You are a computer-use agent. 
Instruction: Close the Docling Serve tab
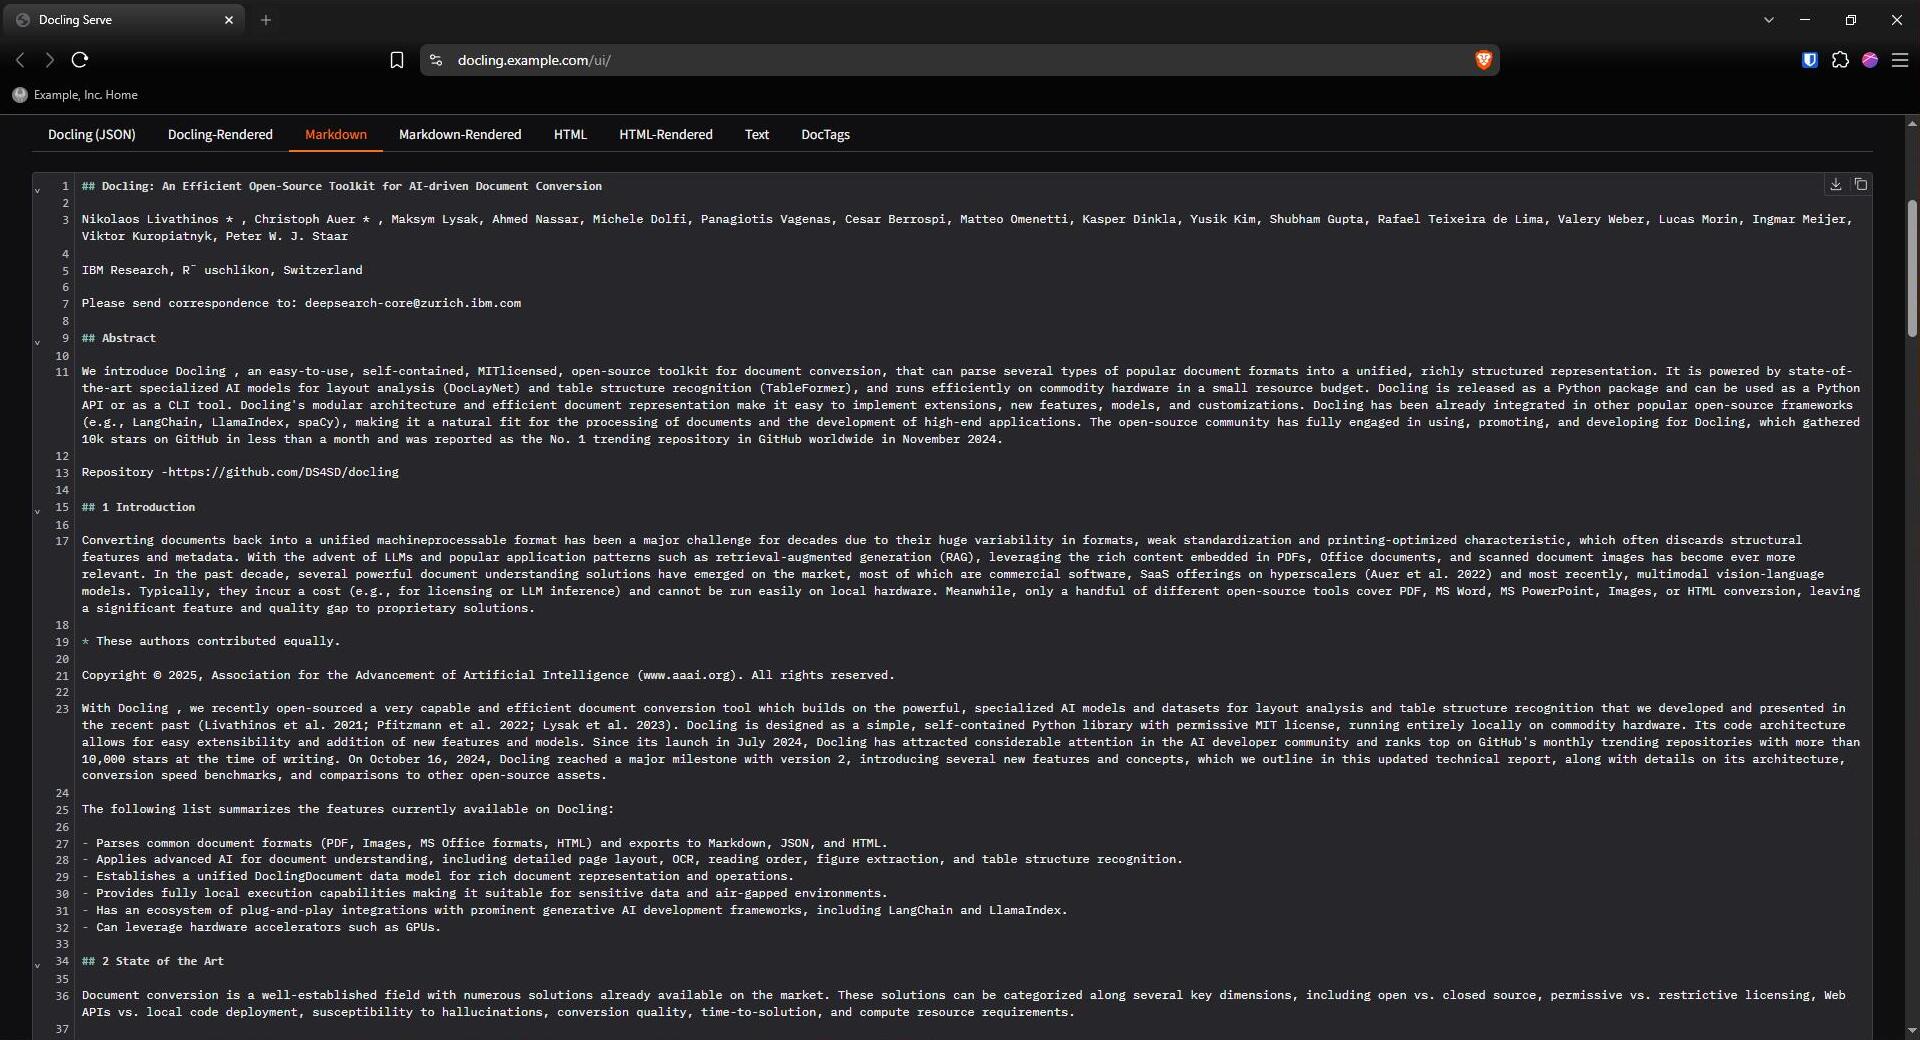pos(229,20)
